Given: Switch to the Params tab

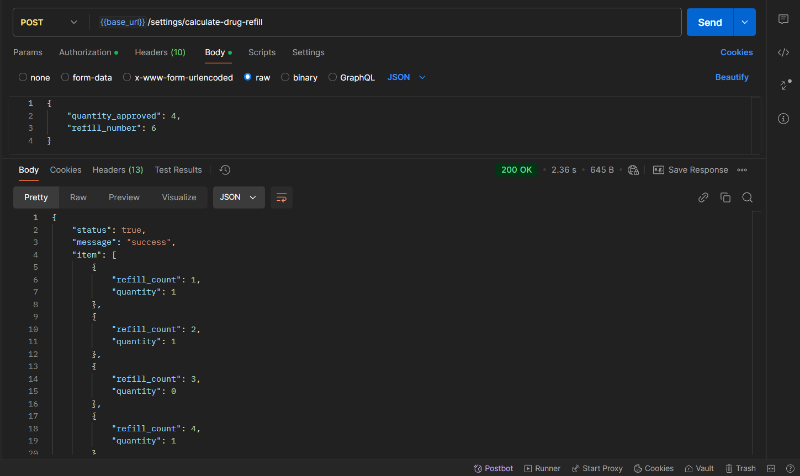Looking at the screenshot, I should tap(28, 52).
